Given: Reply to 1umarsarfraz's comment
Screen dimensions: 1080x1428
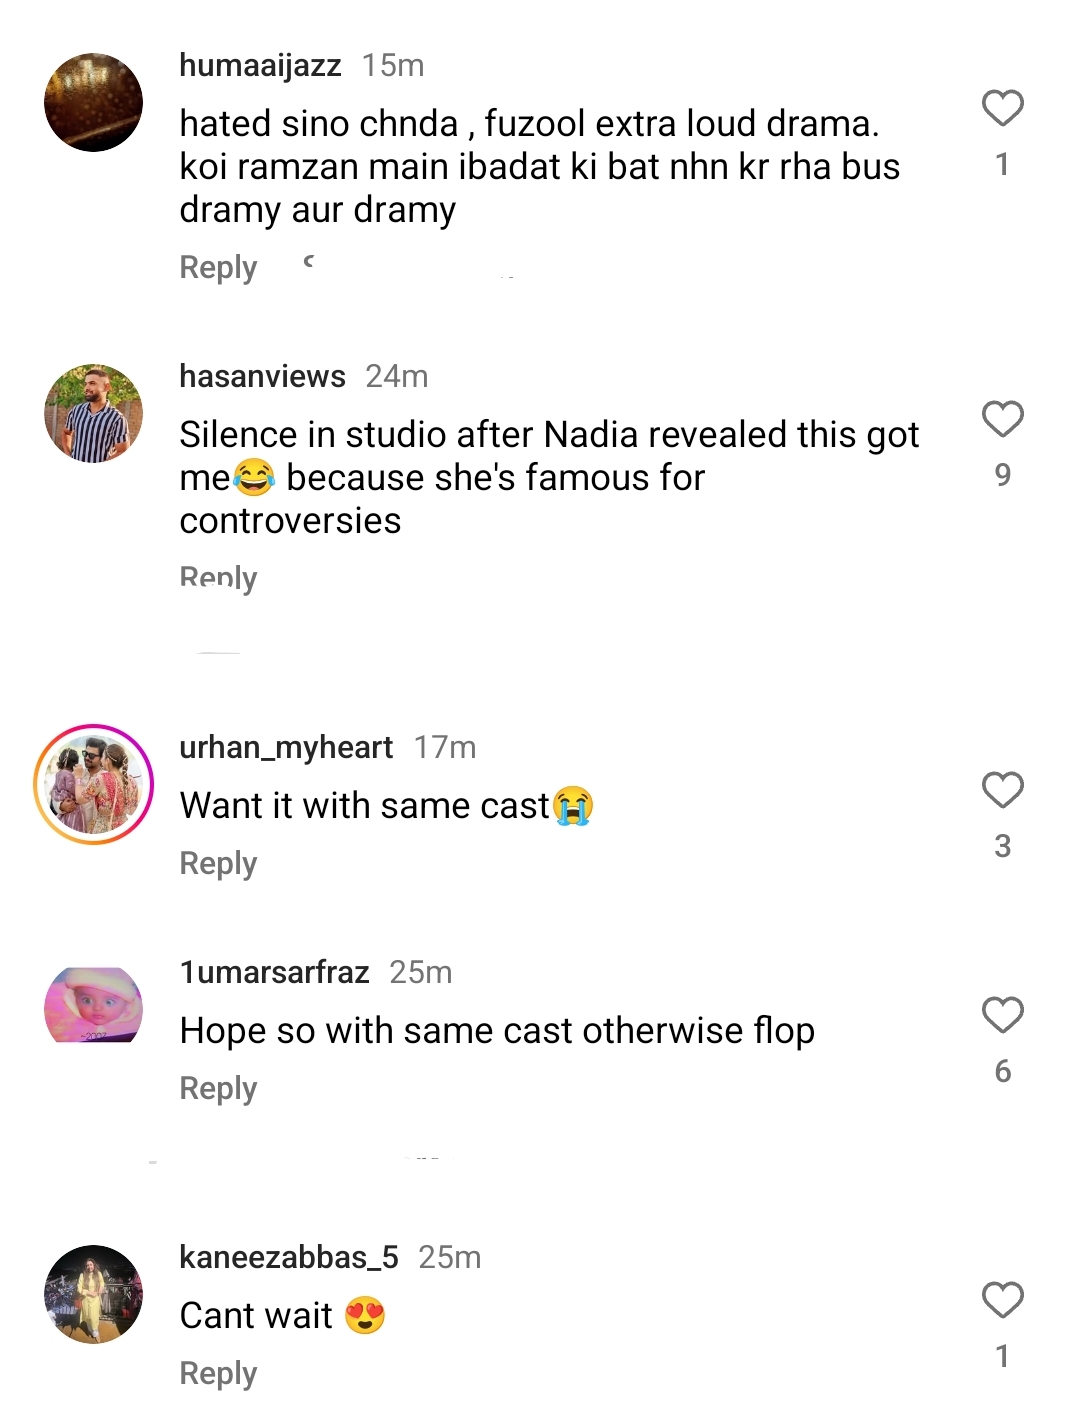Looking at the screenshot, I should point(218,1088).
